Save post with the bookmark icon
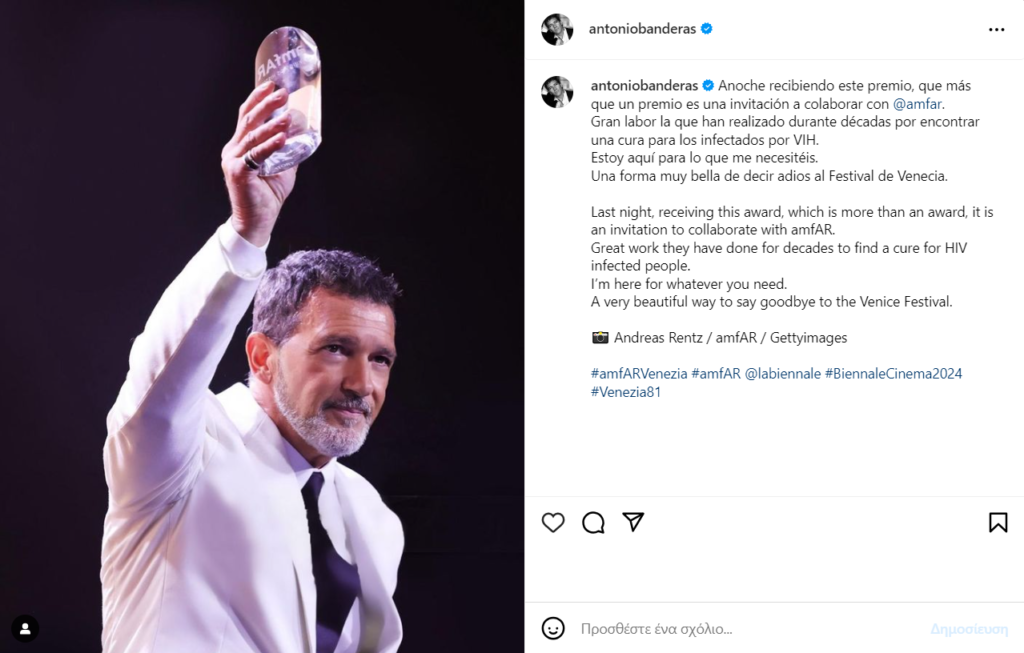Viewport: 1024px width, 653px height. [x=997, y=522]
